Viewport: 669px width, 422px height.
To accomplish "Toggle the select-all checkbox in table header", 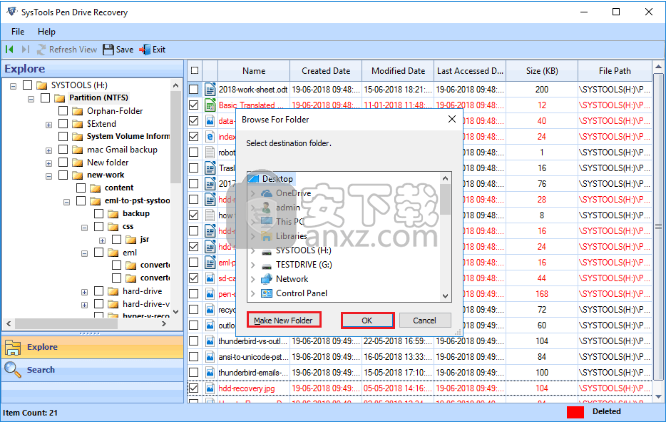I will click(195, 71).
